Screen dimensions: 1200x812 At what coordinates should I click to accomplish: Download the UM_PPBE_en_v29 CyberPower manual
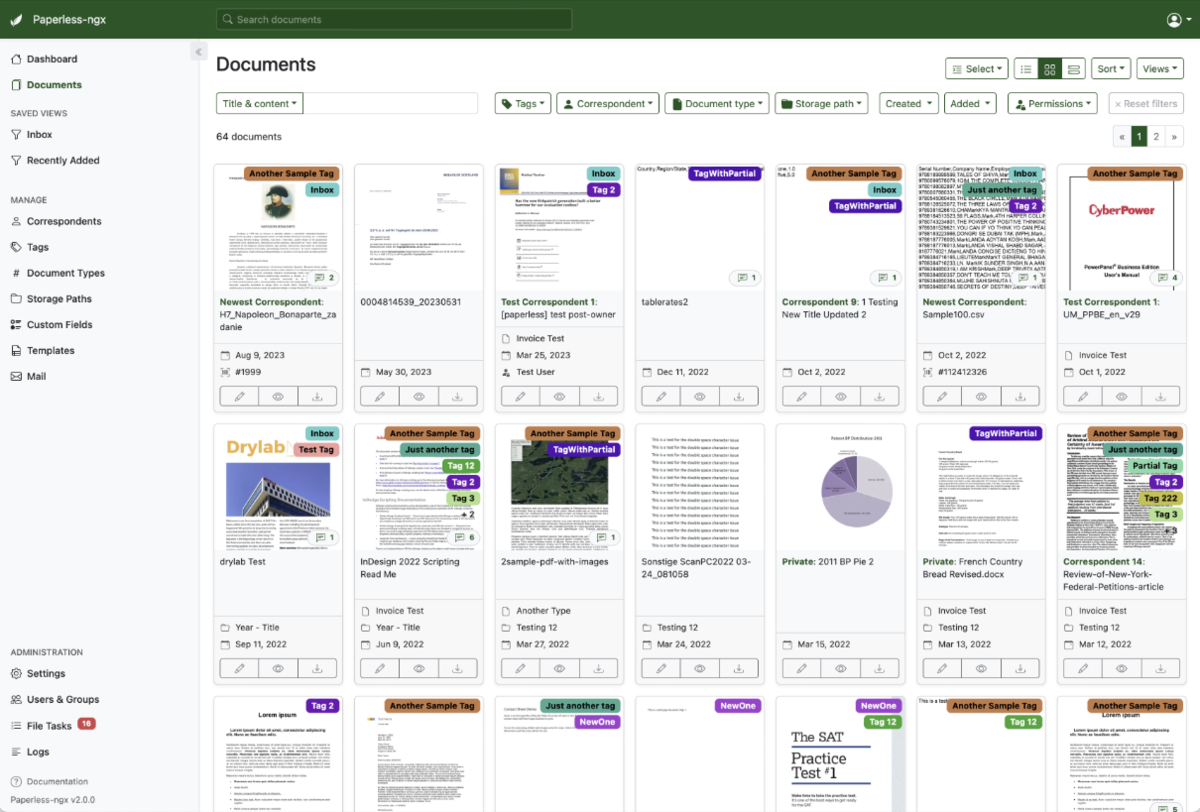[1160, 395]
